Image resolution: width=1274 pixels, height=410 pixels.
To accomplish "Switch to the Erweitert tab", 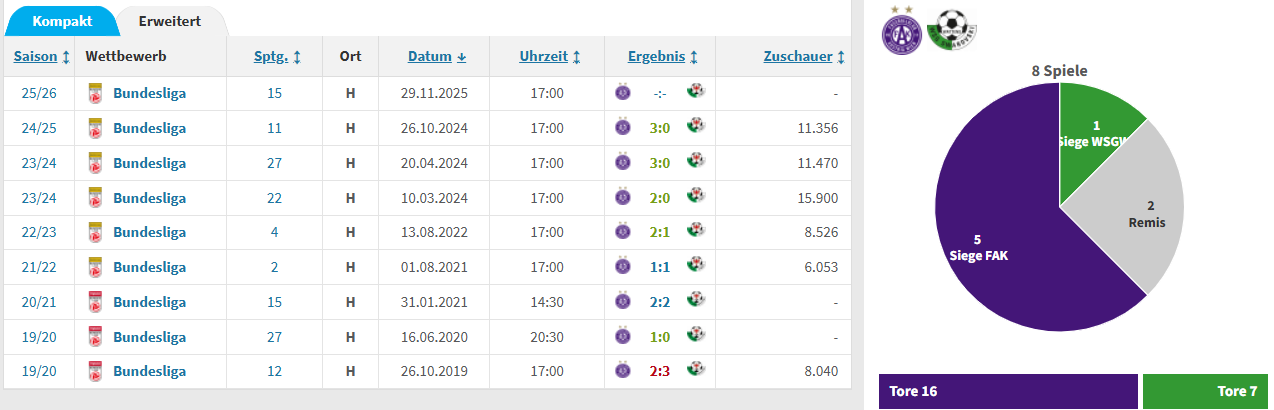I will coord(170,20).
